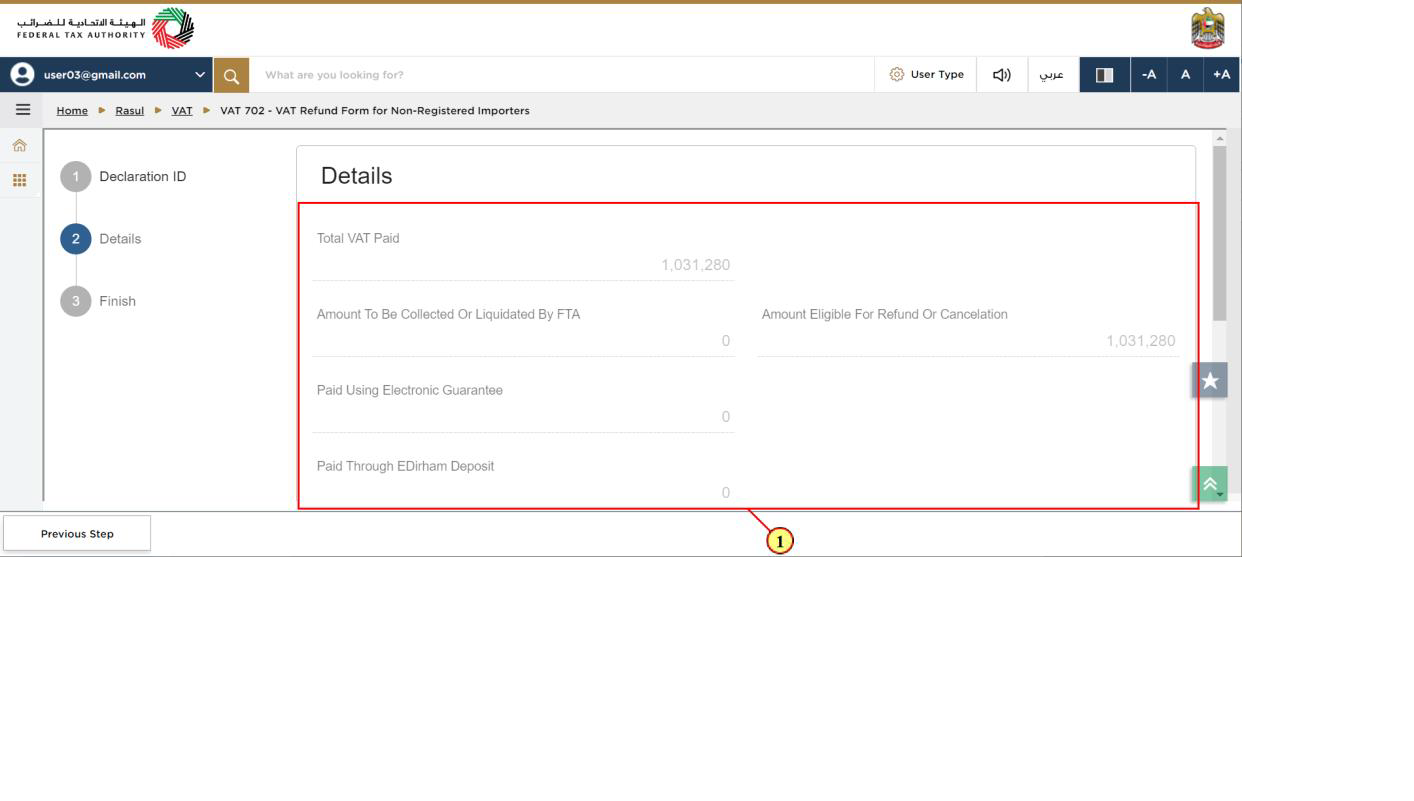Click the Previous Step button

tap(77, 534)
